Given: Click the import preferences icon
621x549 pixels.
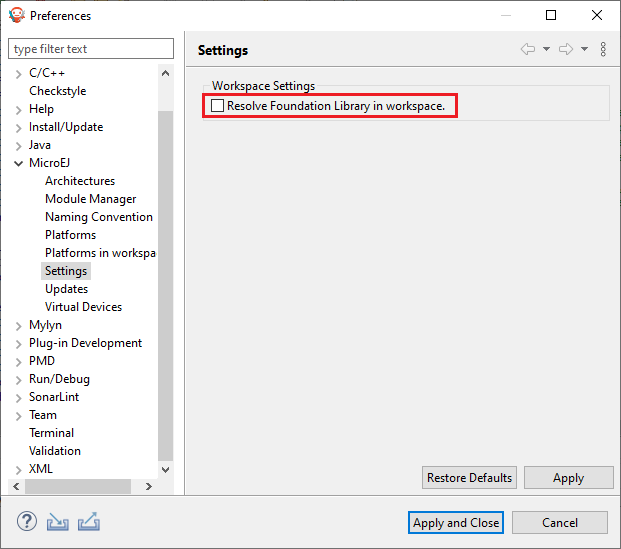Looking at the screenshot, I should (x=58, y=522).
